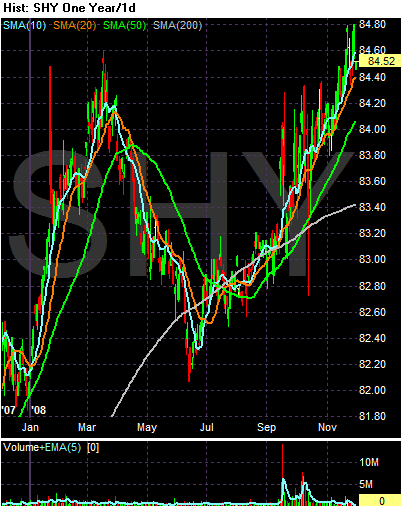Click the SMA(10) legend label

(x=24, y=25)
